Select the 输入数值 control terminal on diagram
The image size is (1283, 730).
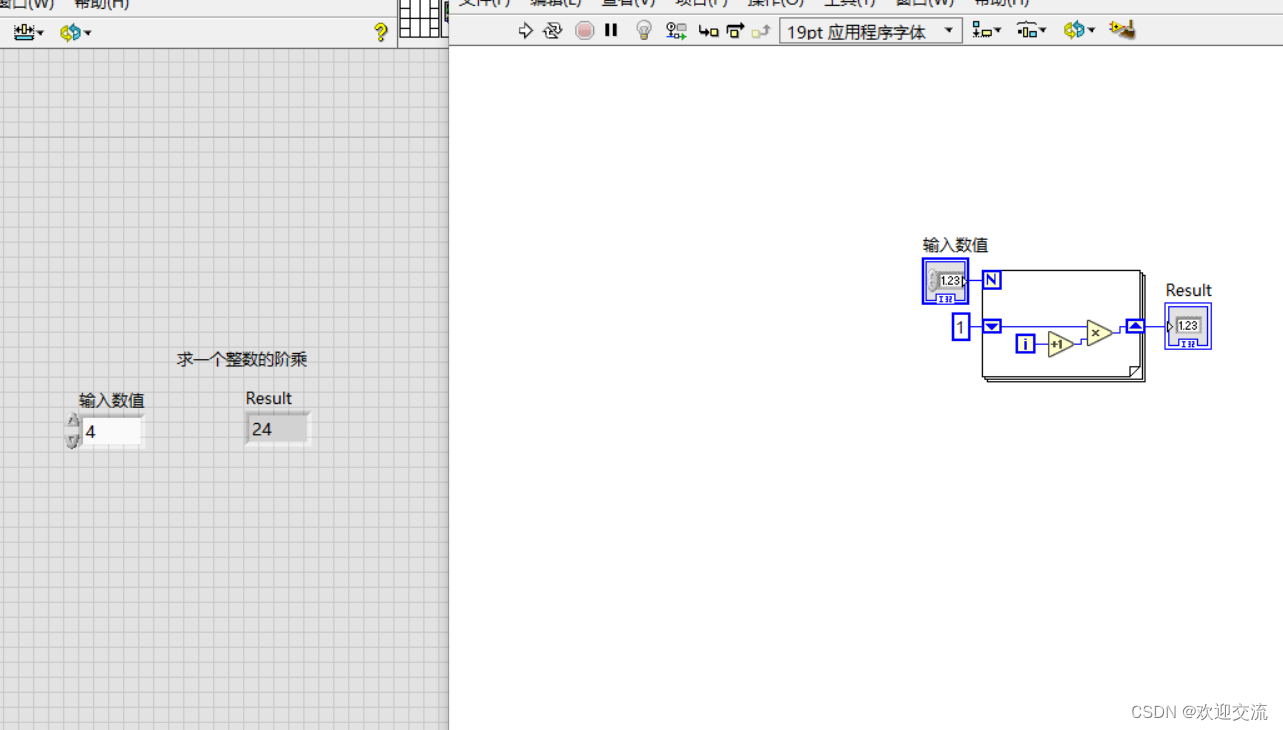945,281
